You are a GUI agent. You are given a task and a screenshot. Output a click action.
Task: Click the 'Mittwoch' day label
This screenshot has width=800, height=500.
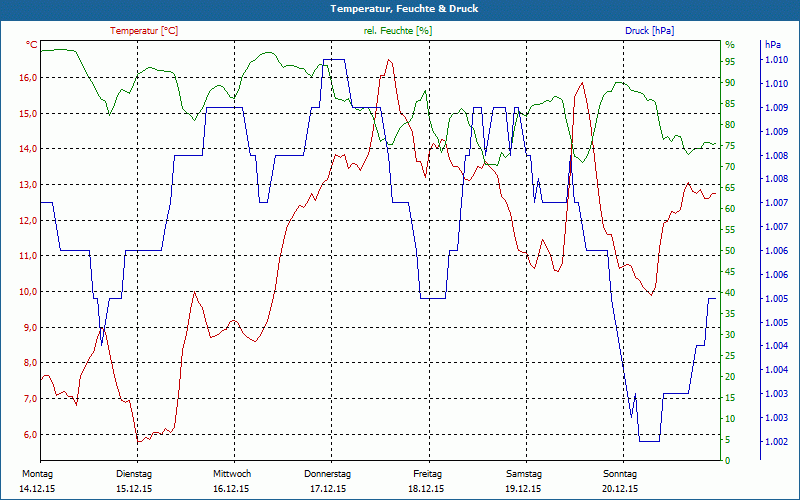232,473
